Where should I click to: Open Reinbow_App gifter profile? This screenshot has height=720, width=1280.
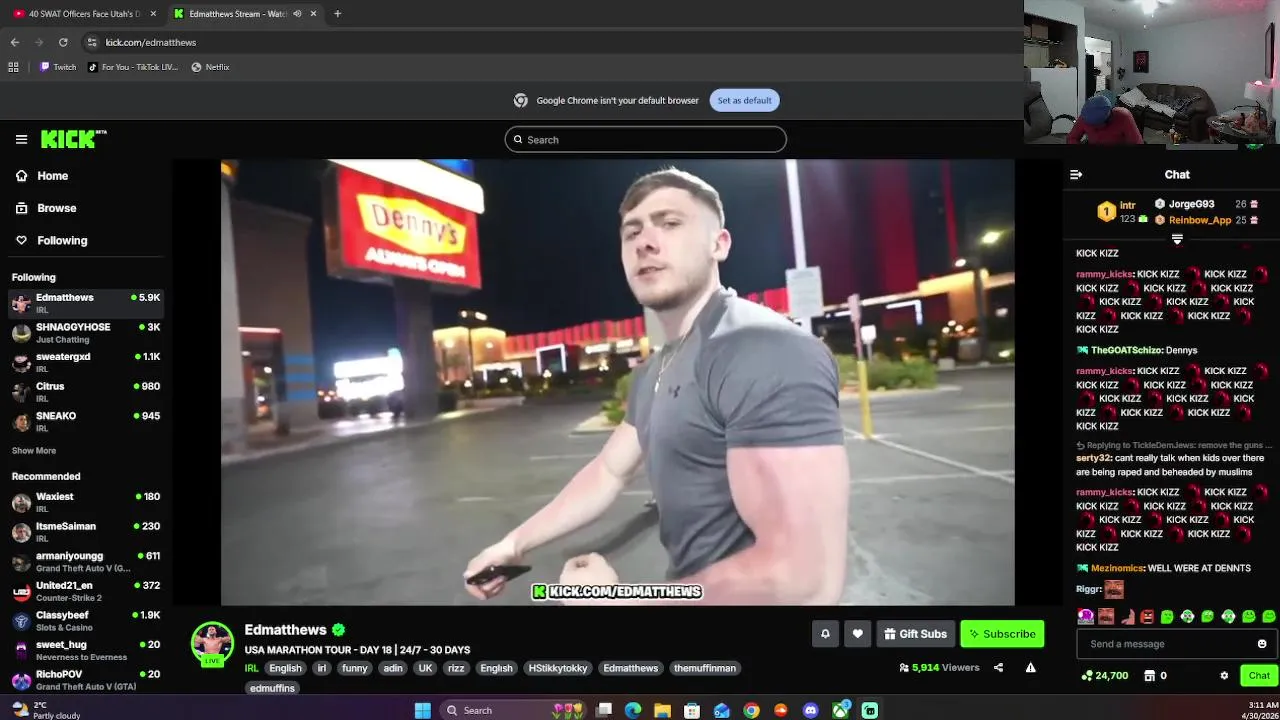click(1199, 220)
